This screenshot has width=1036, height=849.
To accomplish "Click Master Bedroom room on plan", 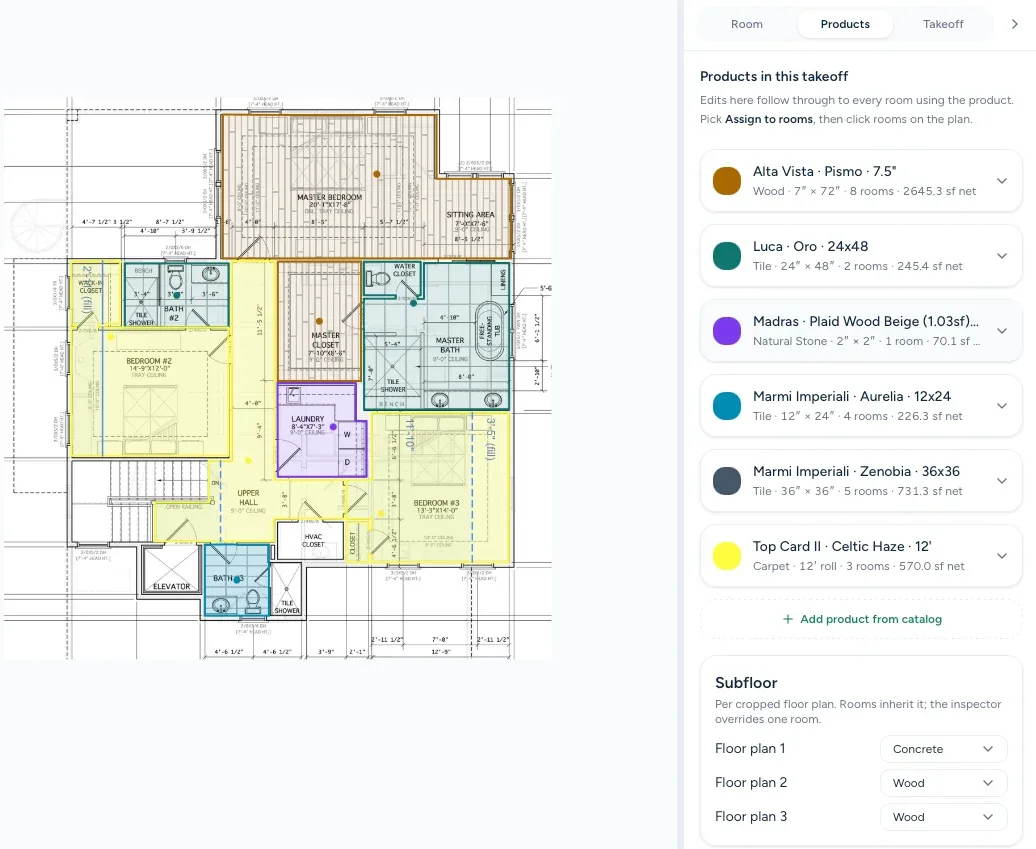I will 329,185.
